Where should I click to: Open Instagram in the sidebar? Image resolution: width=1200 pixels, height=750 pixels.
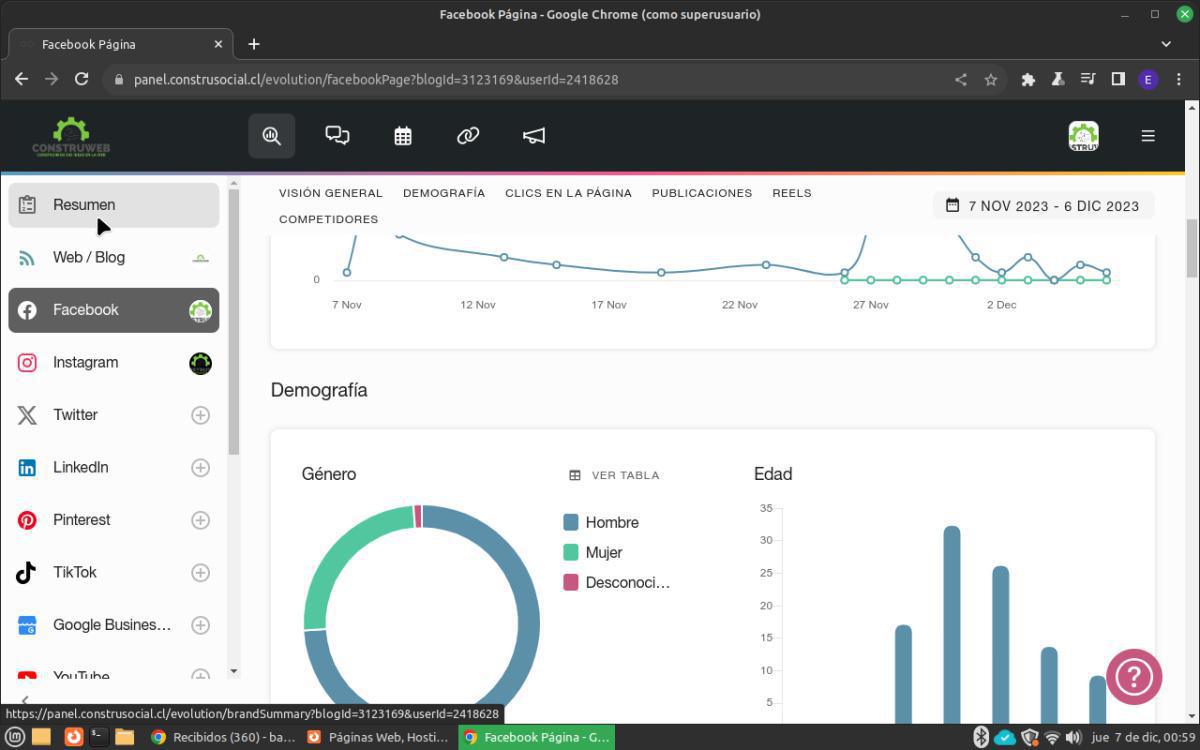click(x=85, y=362)
